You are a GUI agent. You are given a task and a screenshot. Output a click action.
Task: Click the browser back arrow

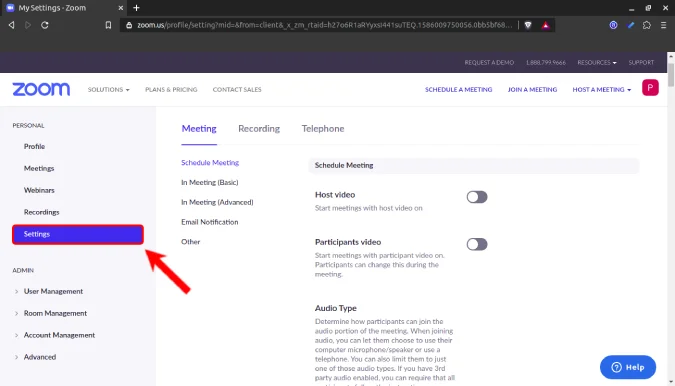pyautogui.click(x=12, y=25)
